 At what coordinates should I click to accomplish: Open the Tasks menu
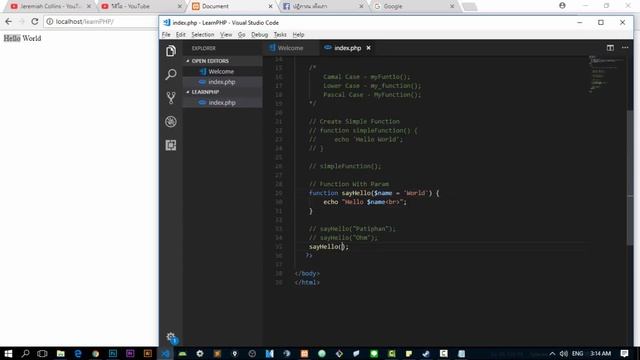point(280,35)
